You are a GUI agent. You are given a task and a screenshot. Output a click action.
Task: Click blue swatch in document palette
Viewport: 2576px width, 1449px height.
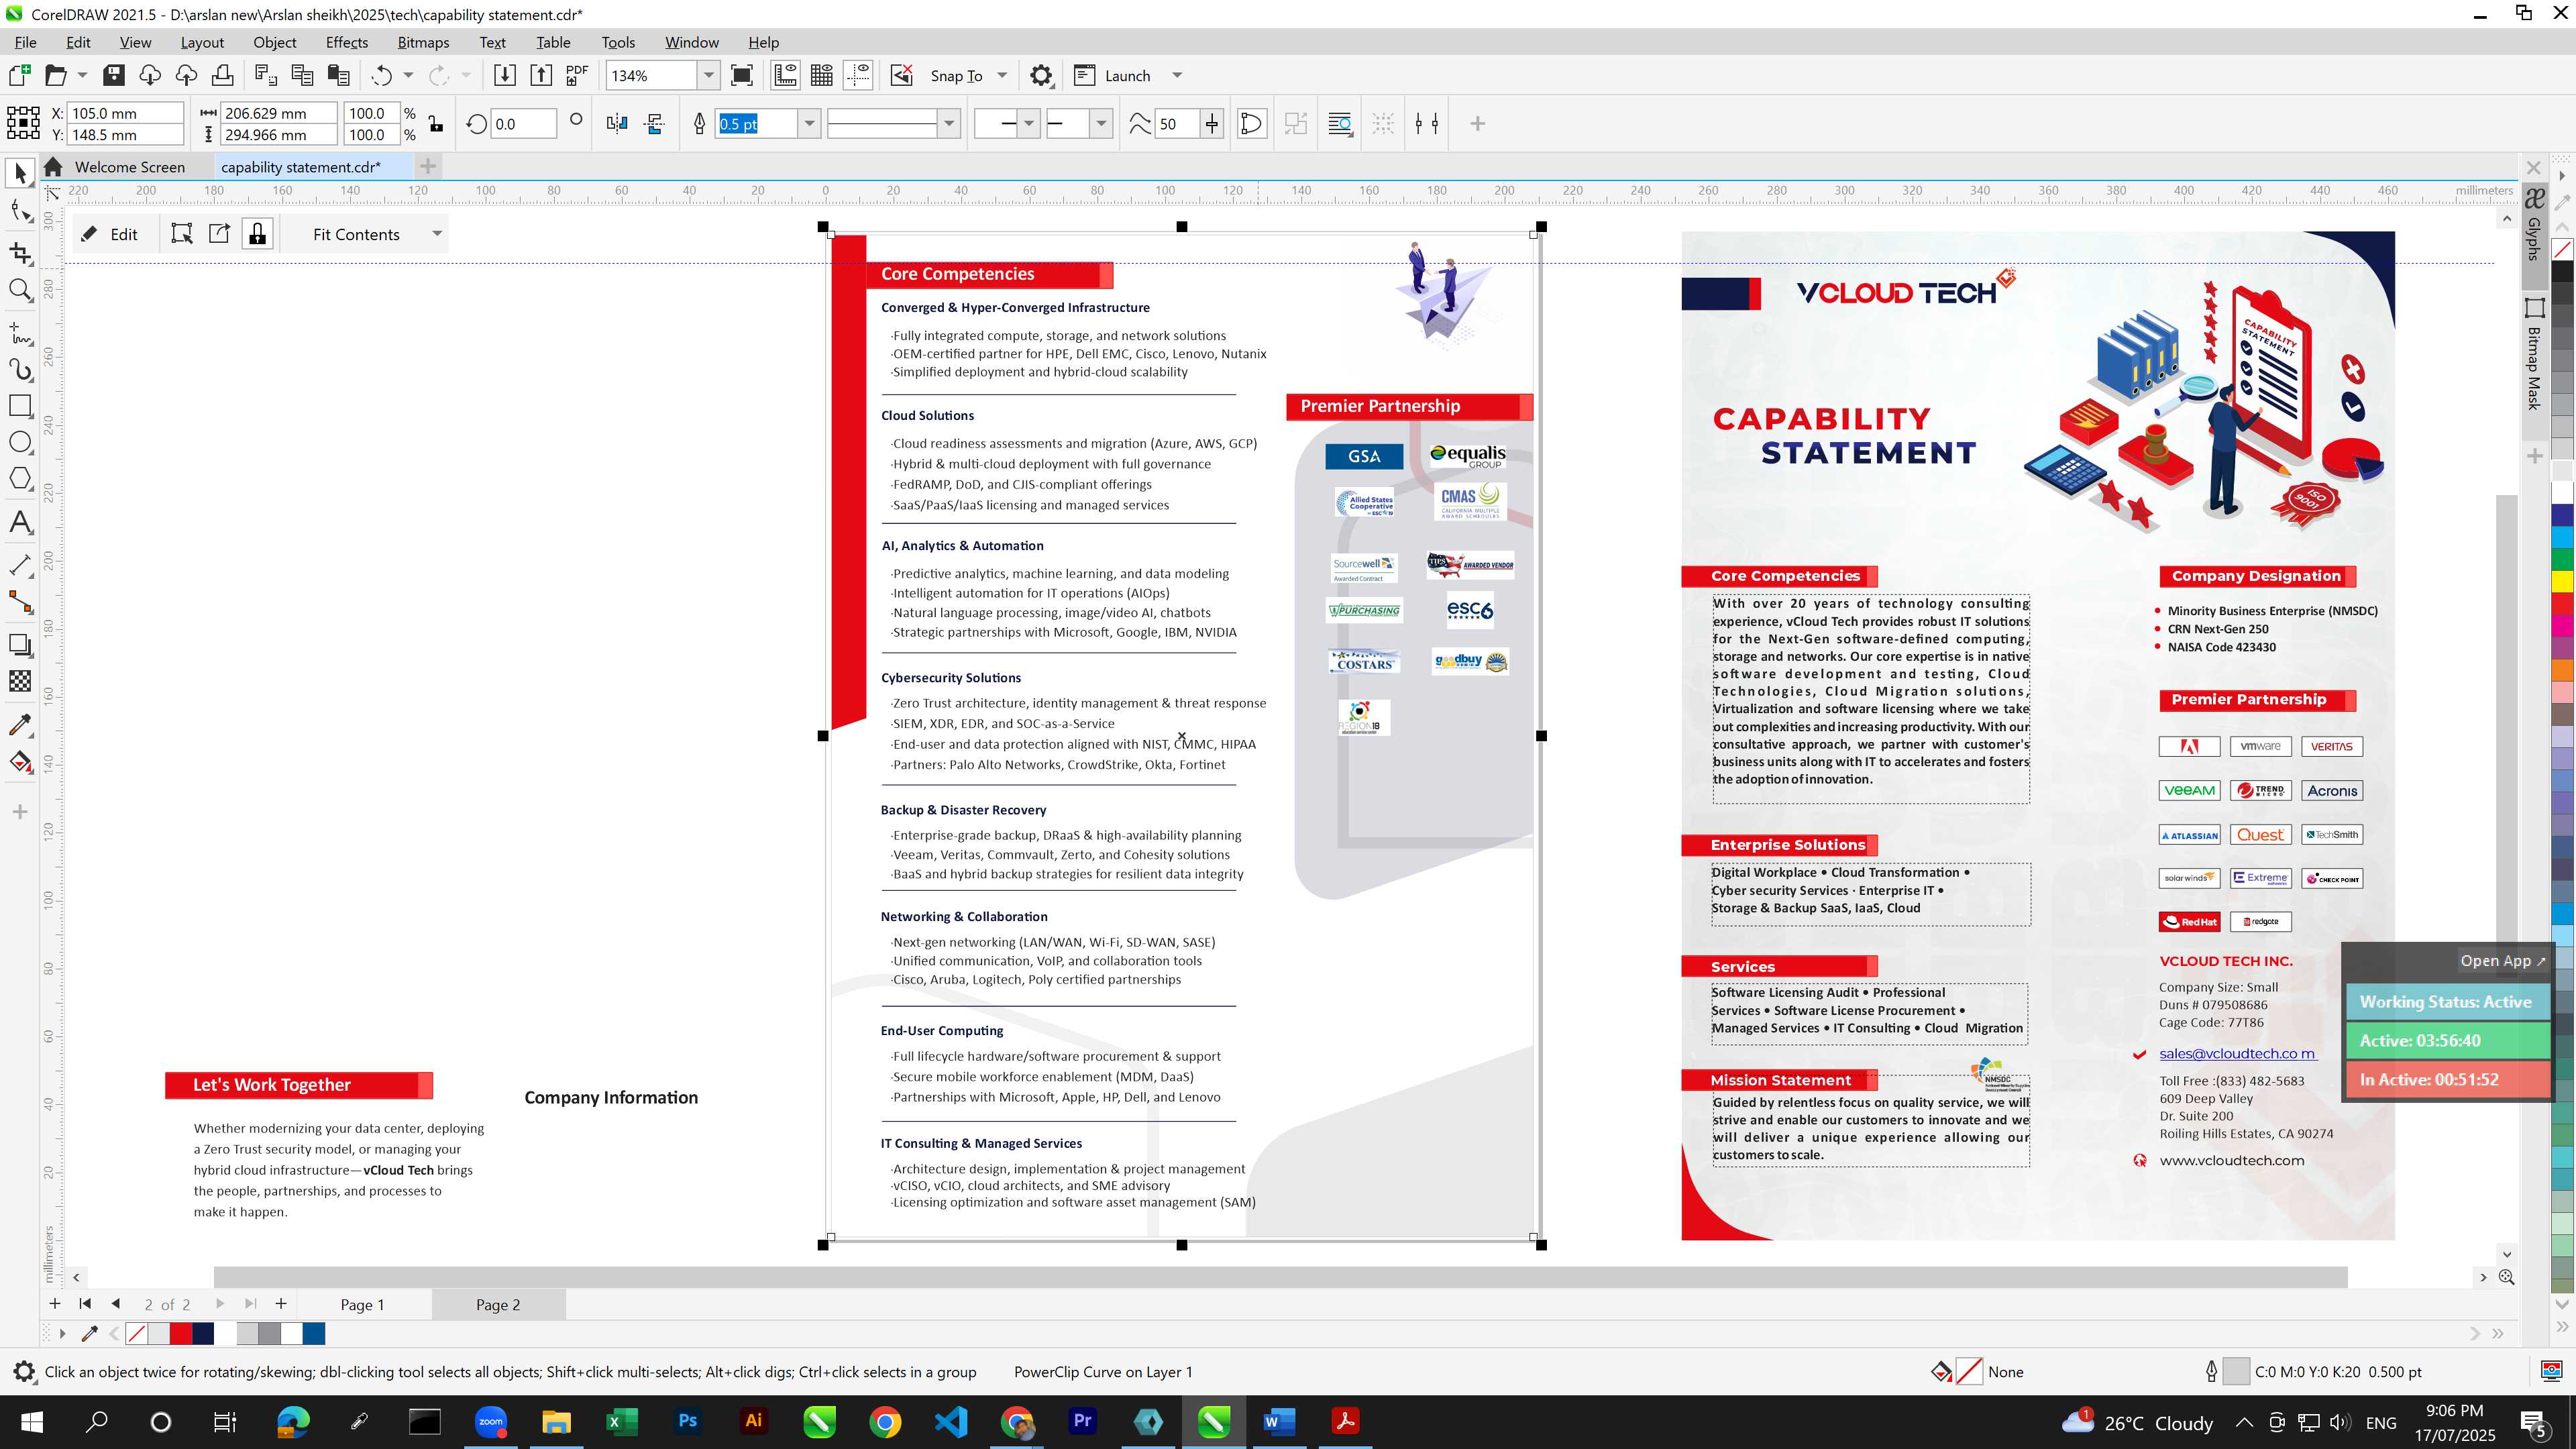tap(314, 1333)
